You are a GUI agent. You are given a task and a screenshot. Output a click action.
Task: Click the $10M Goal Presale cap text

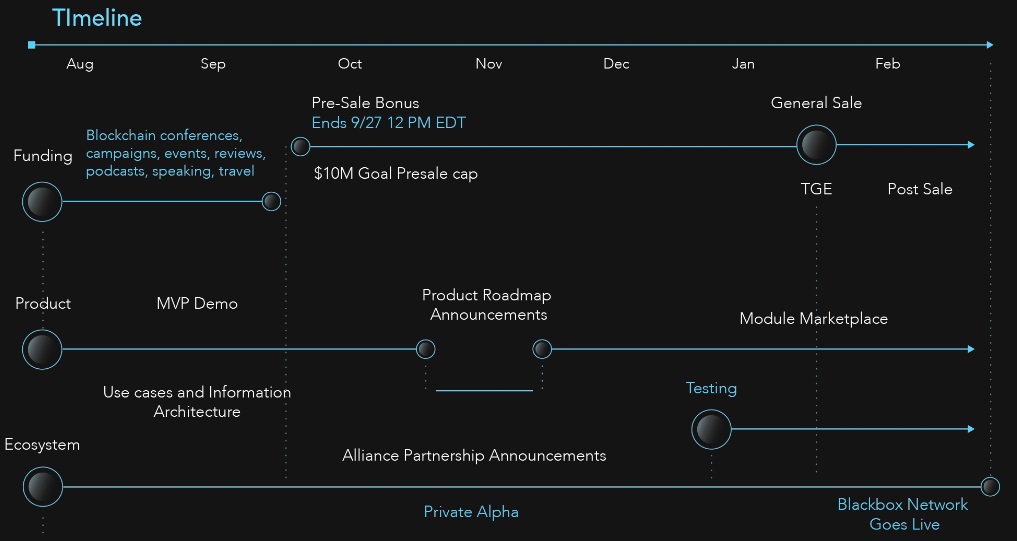point(396,173)
